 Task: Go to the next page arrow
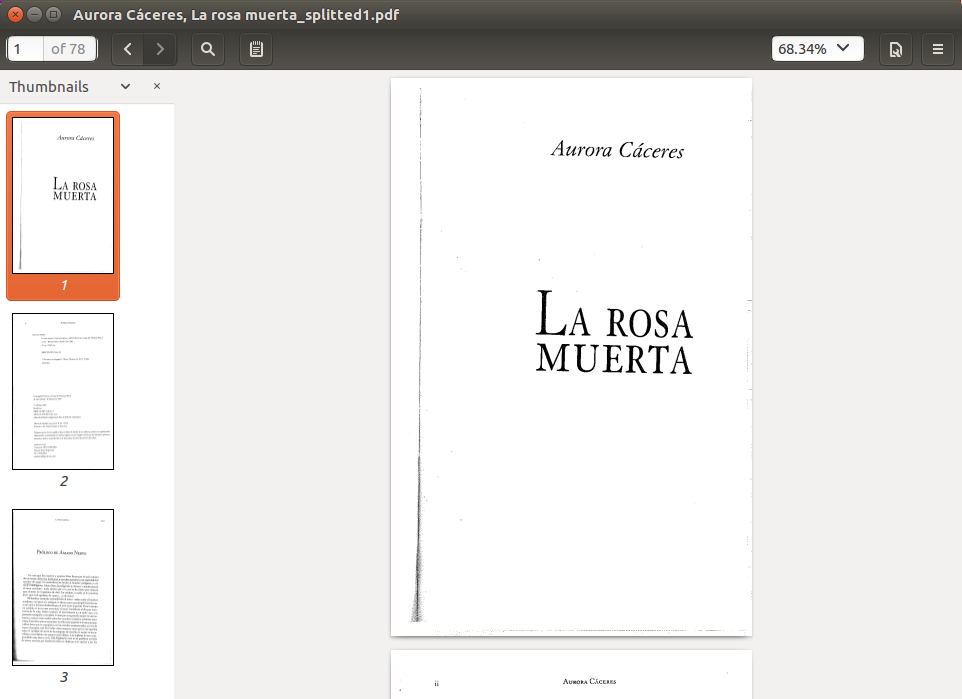pyautogui.click(x=160, y=49)
